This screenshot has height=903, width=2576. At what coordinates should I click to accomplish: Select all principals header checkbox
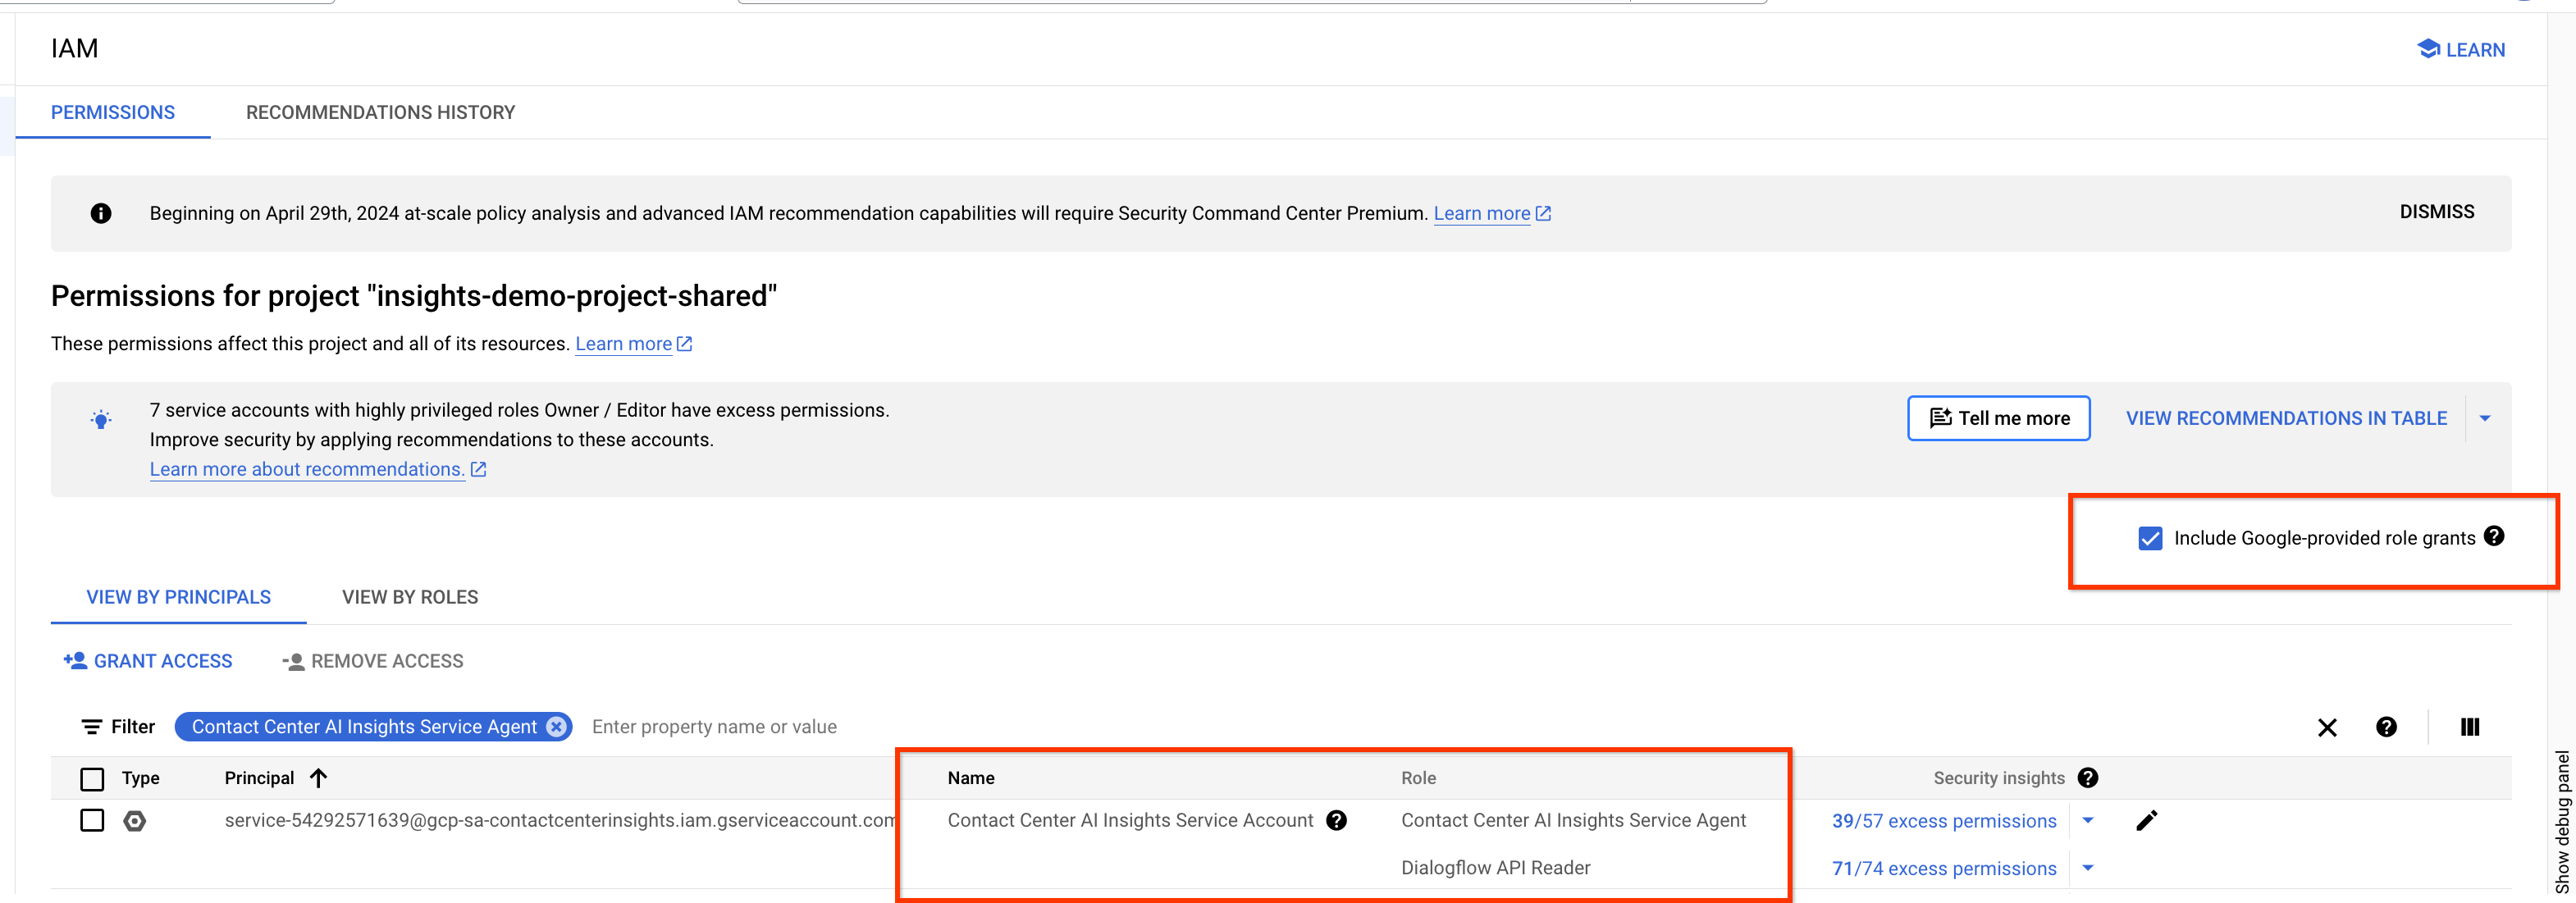[x=92, y=778]
